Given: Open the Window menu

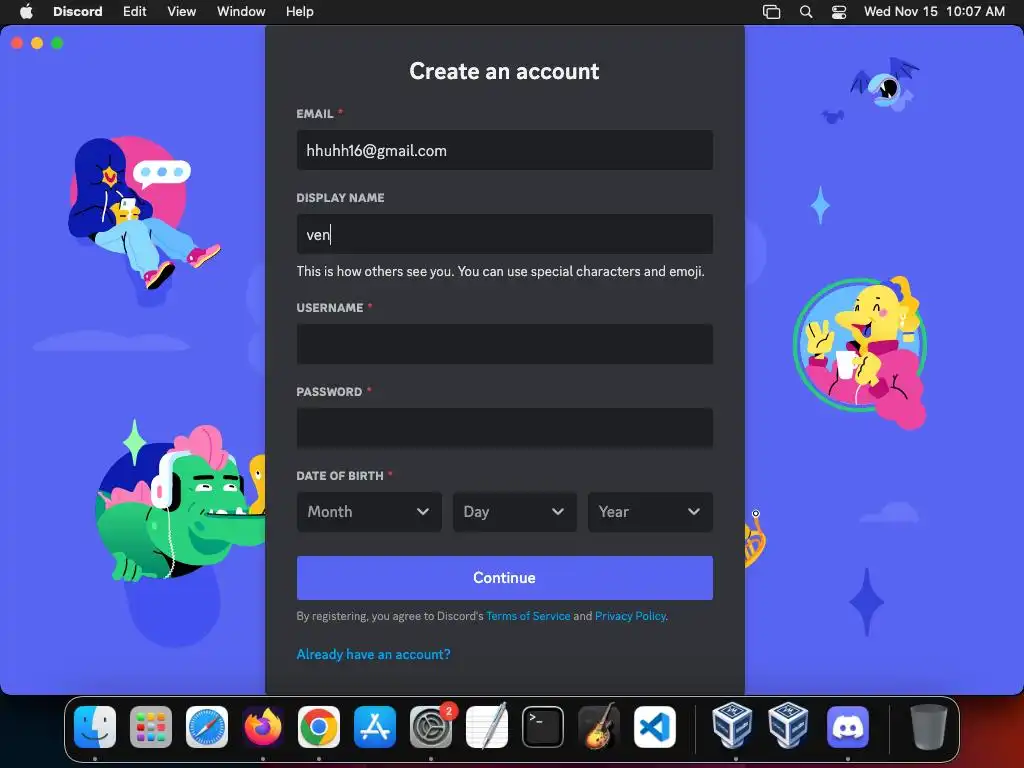Looking at the screenshot, I should point(241,11).
